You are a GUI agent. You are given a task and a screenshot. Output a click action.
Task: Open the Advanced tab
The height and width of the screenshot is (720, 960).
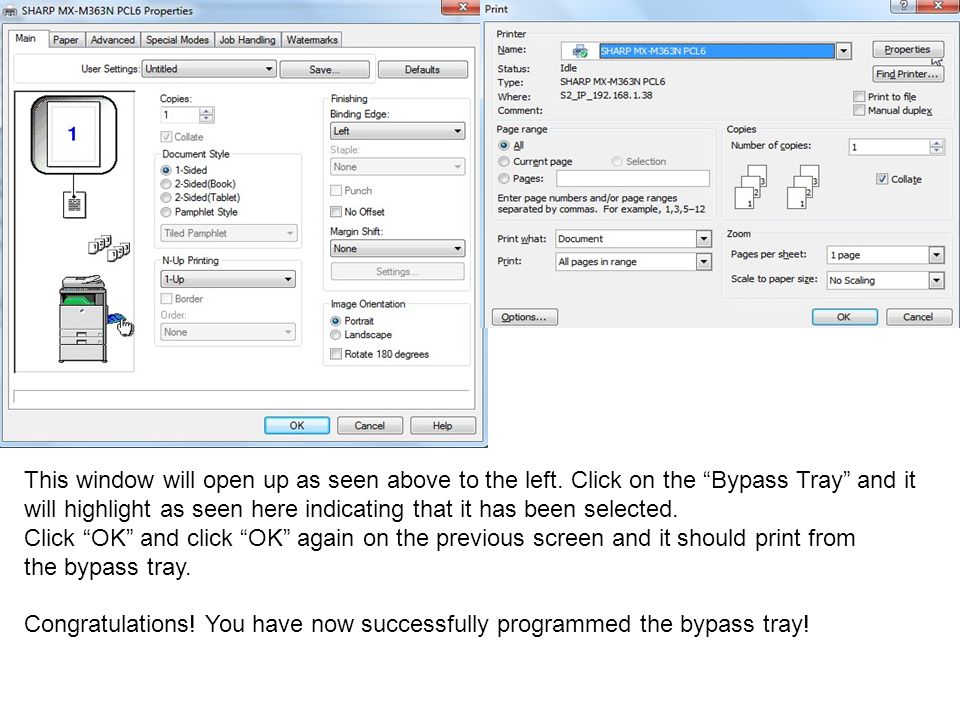point(113,40)
